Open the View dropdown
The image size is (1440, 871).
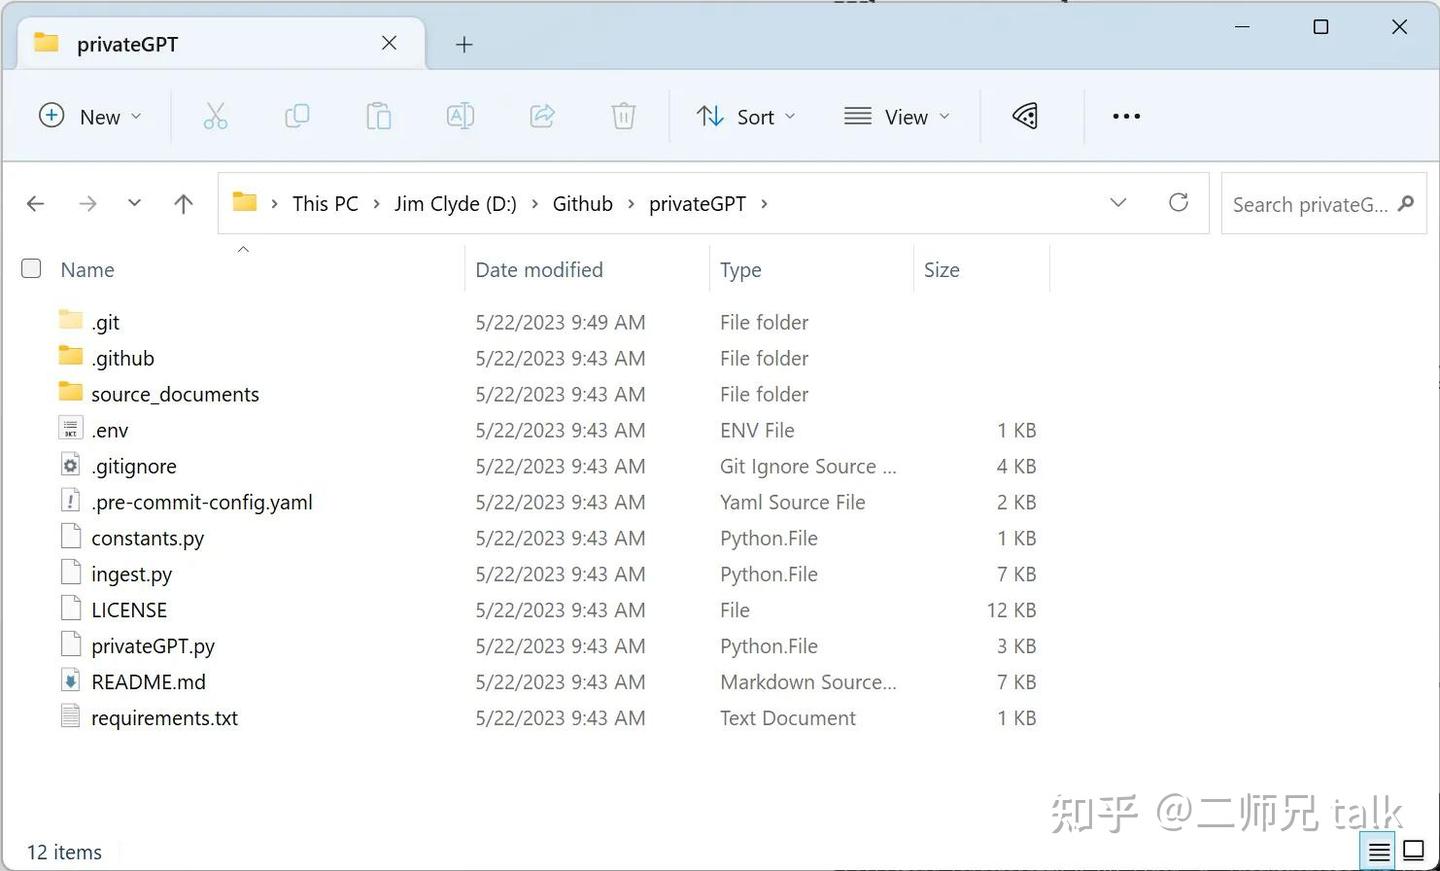[896, 116]
